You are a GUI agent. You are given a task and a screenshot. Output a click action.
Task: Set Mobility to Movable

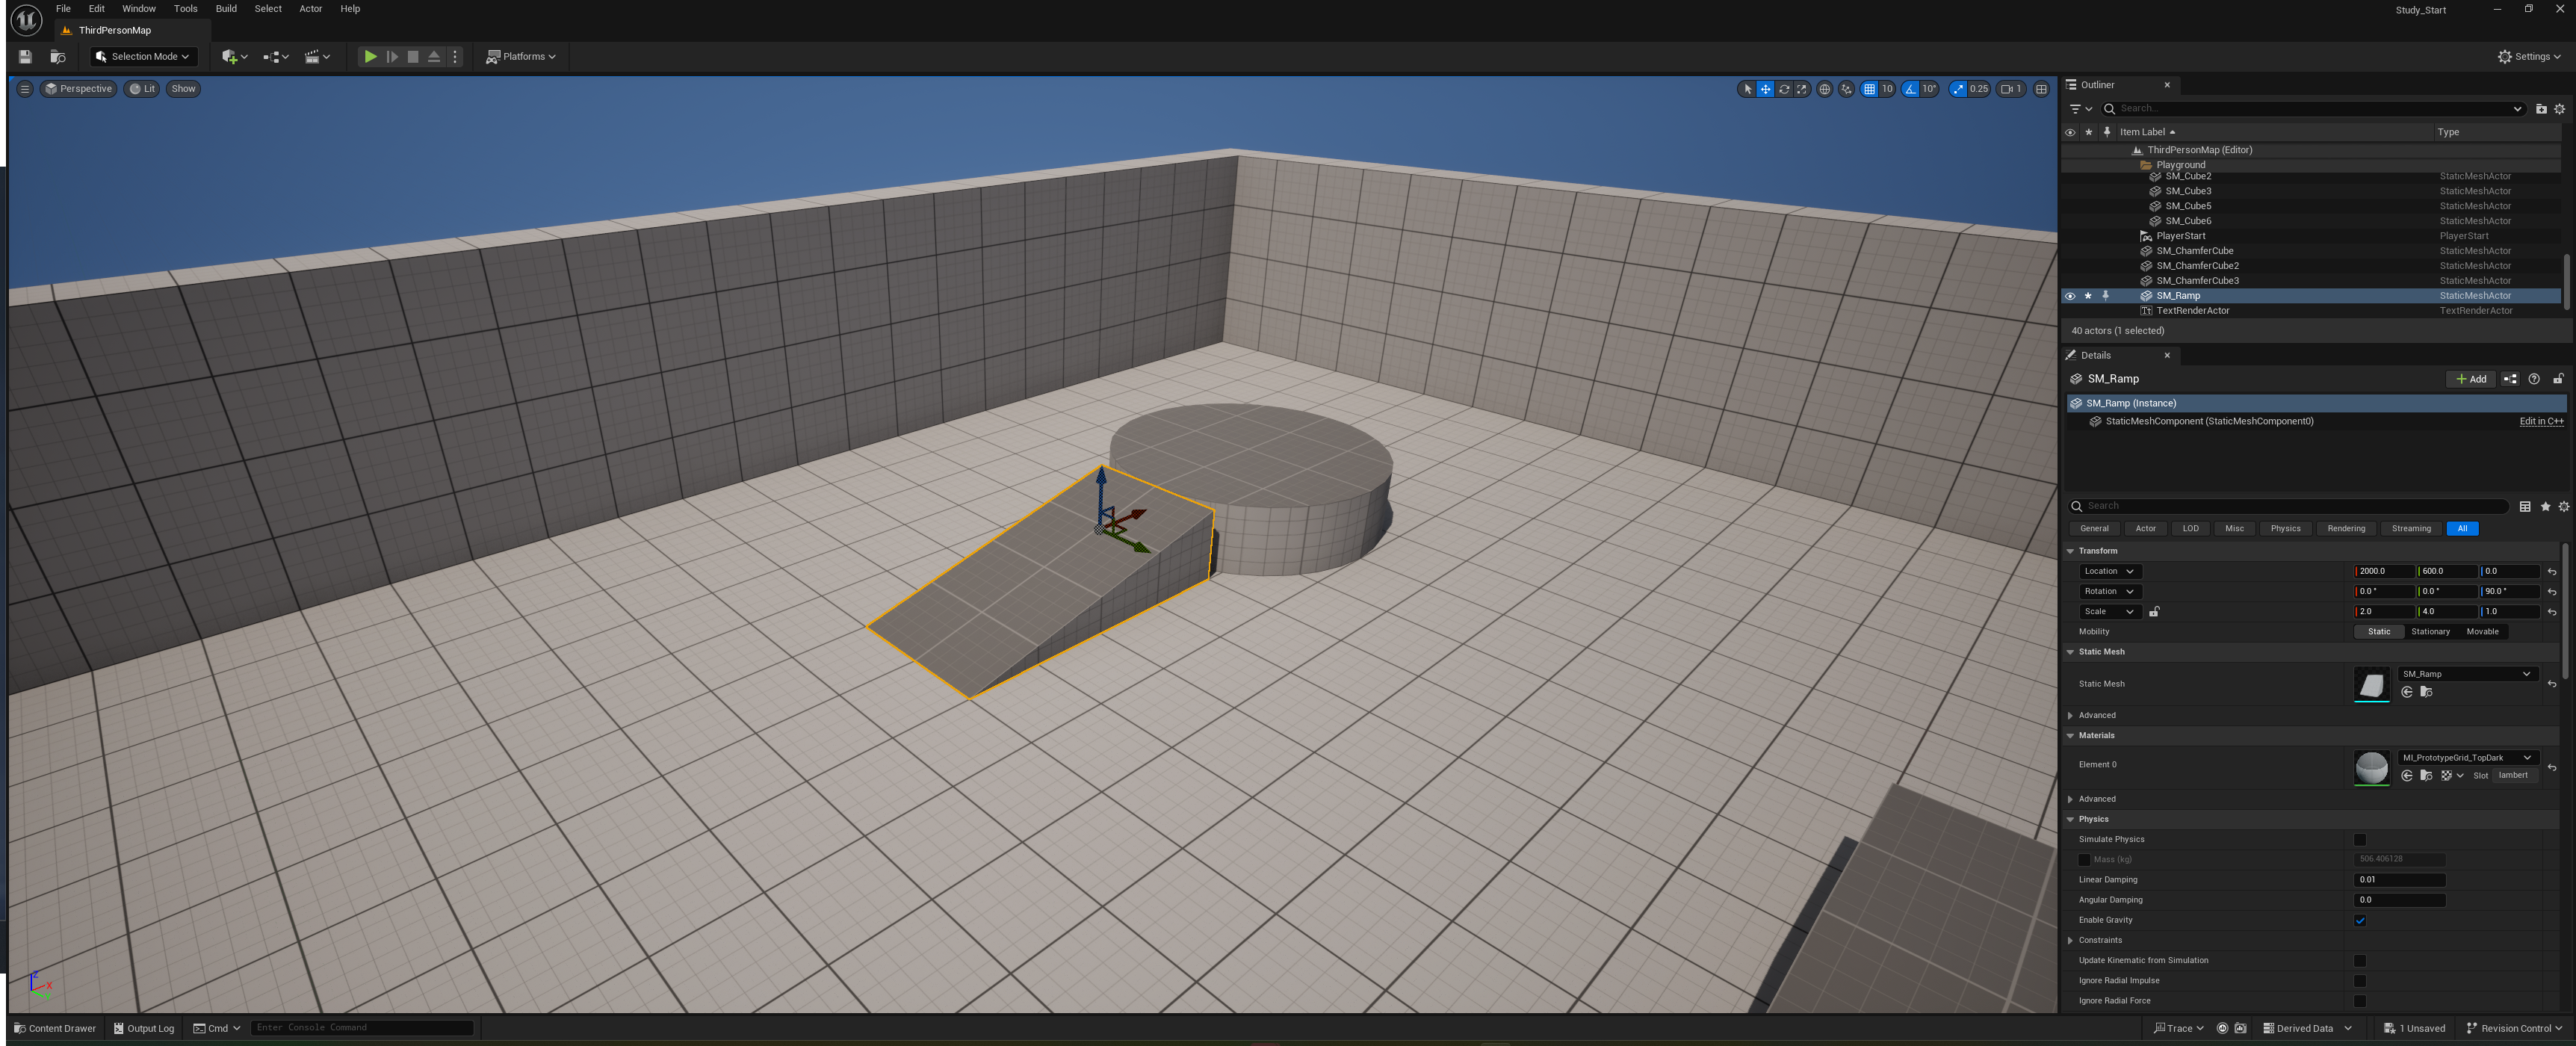coord(2482,632)
